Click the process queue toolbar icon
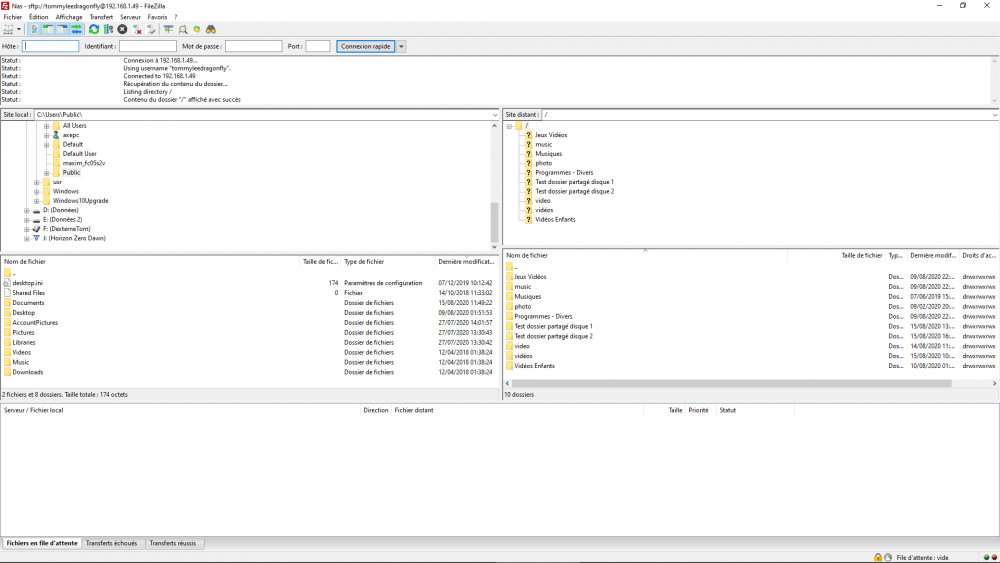Image resolution: width=1000 pixels, height=563 pixels. coord(108,30)
